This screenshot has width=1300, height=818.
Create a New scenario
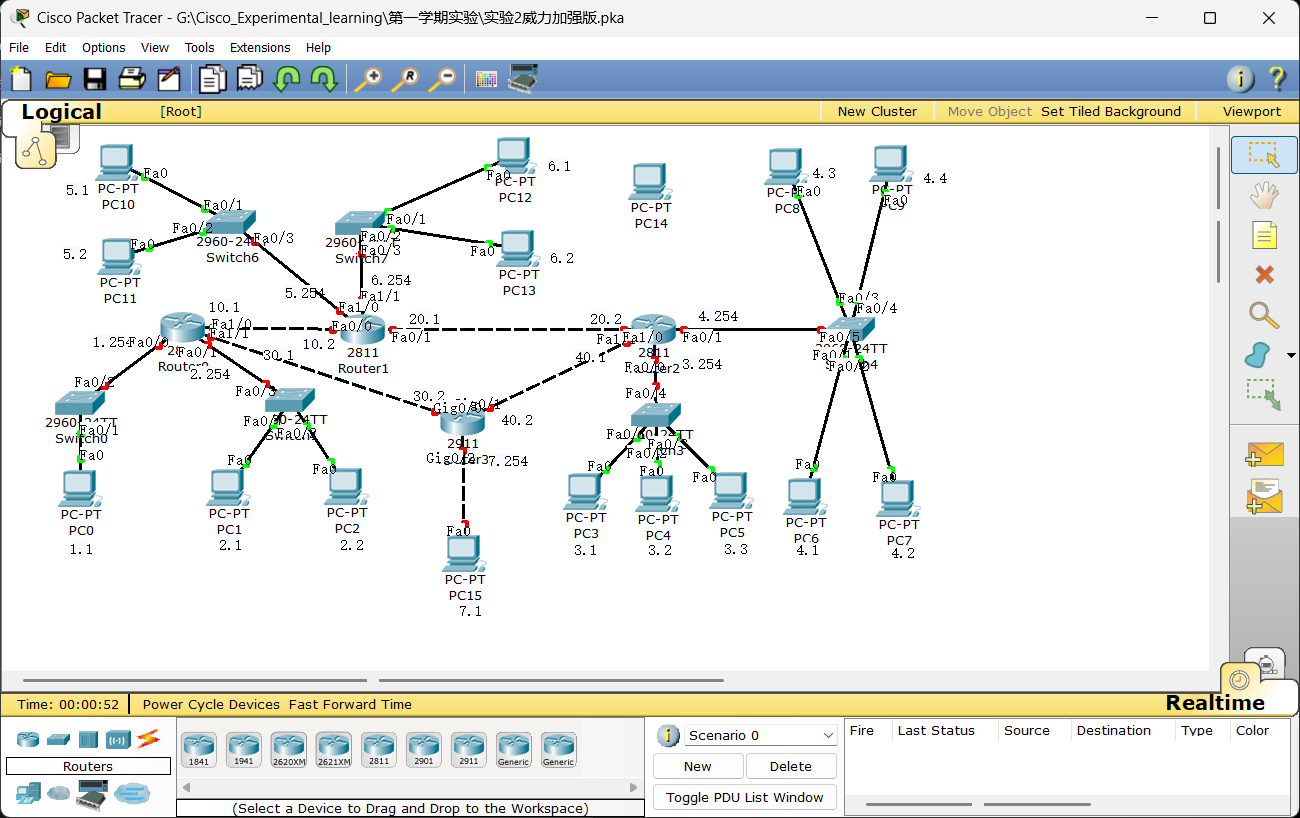point(698,766)
